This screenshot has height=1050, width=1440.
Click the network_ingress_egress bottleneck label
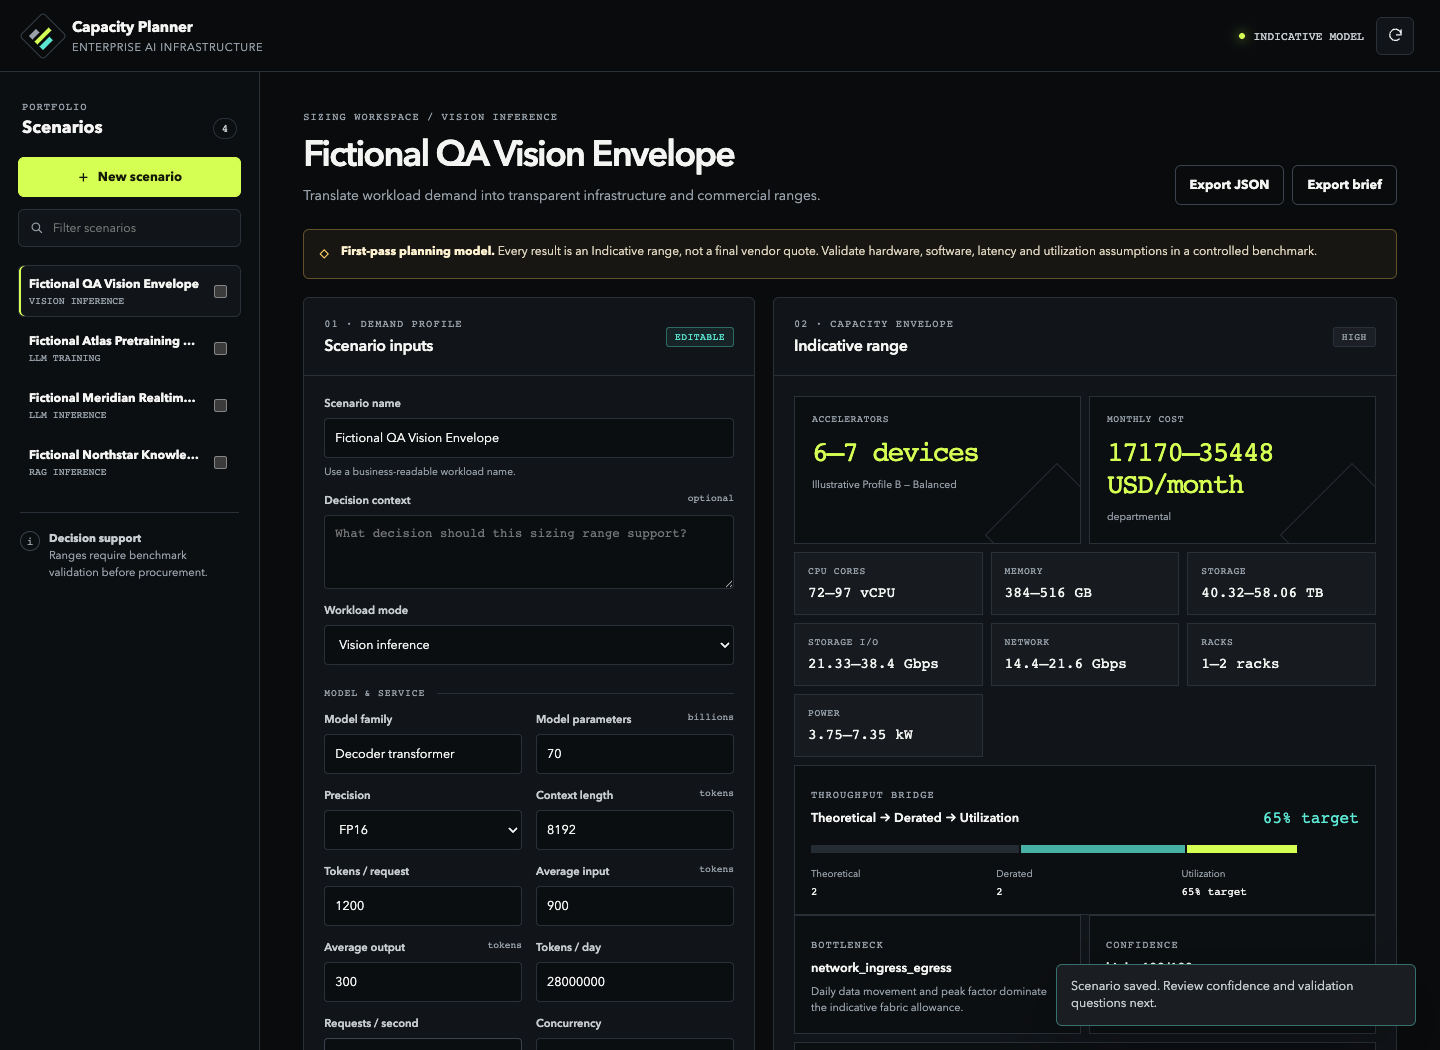[x=881, y=968]
